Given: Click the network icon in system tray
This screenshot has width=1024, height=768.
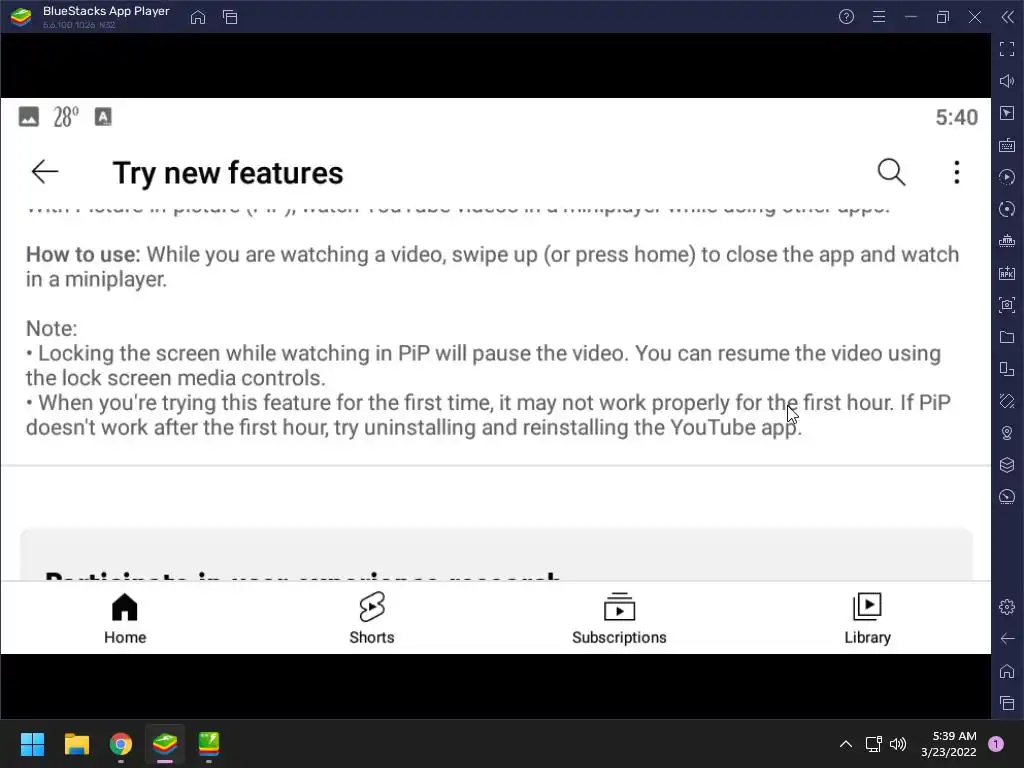Looking at the screenshot, I should [873, 744].
